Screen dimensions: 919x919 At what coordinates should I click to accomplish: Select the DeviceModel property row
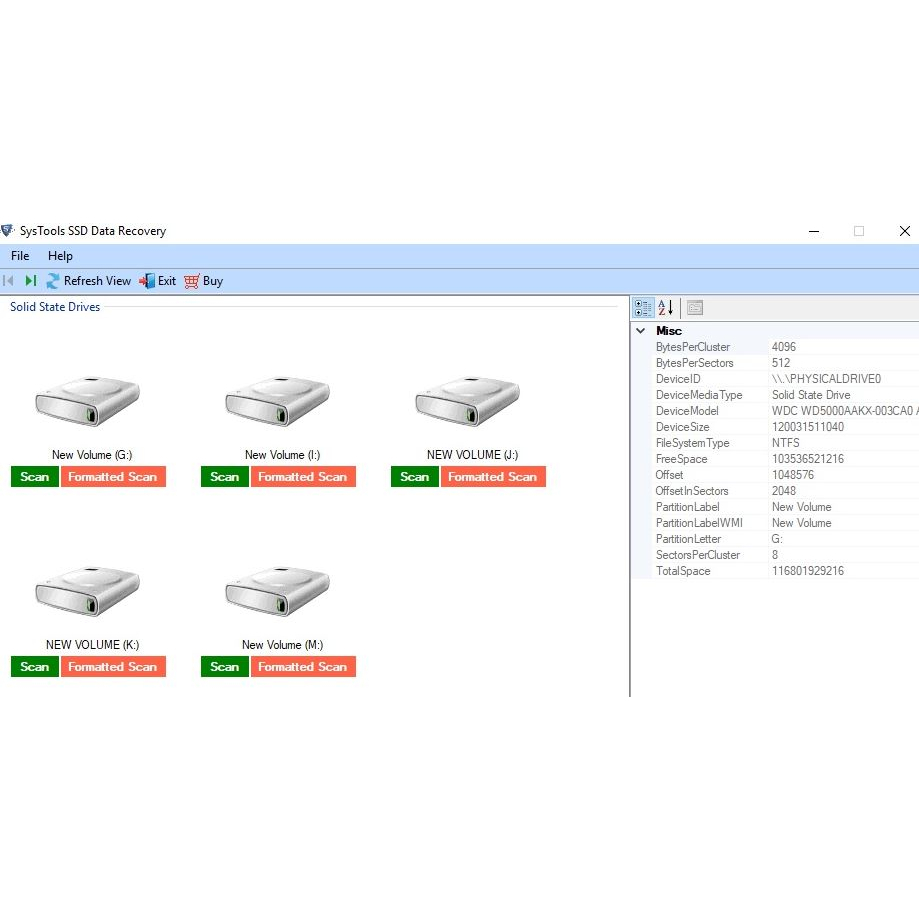(x=785, y=411)
